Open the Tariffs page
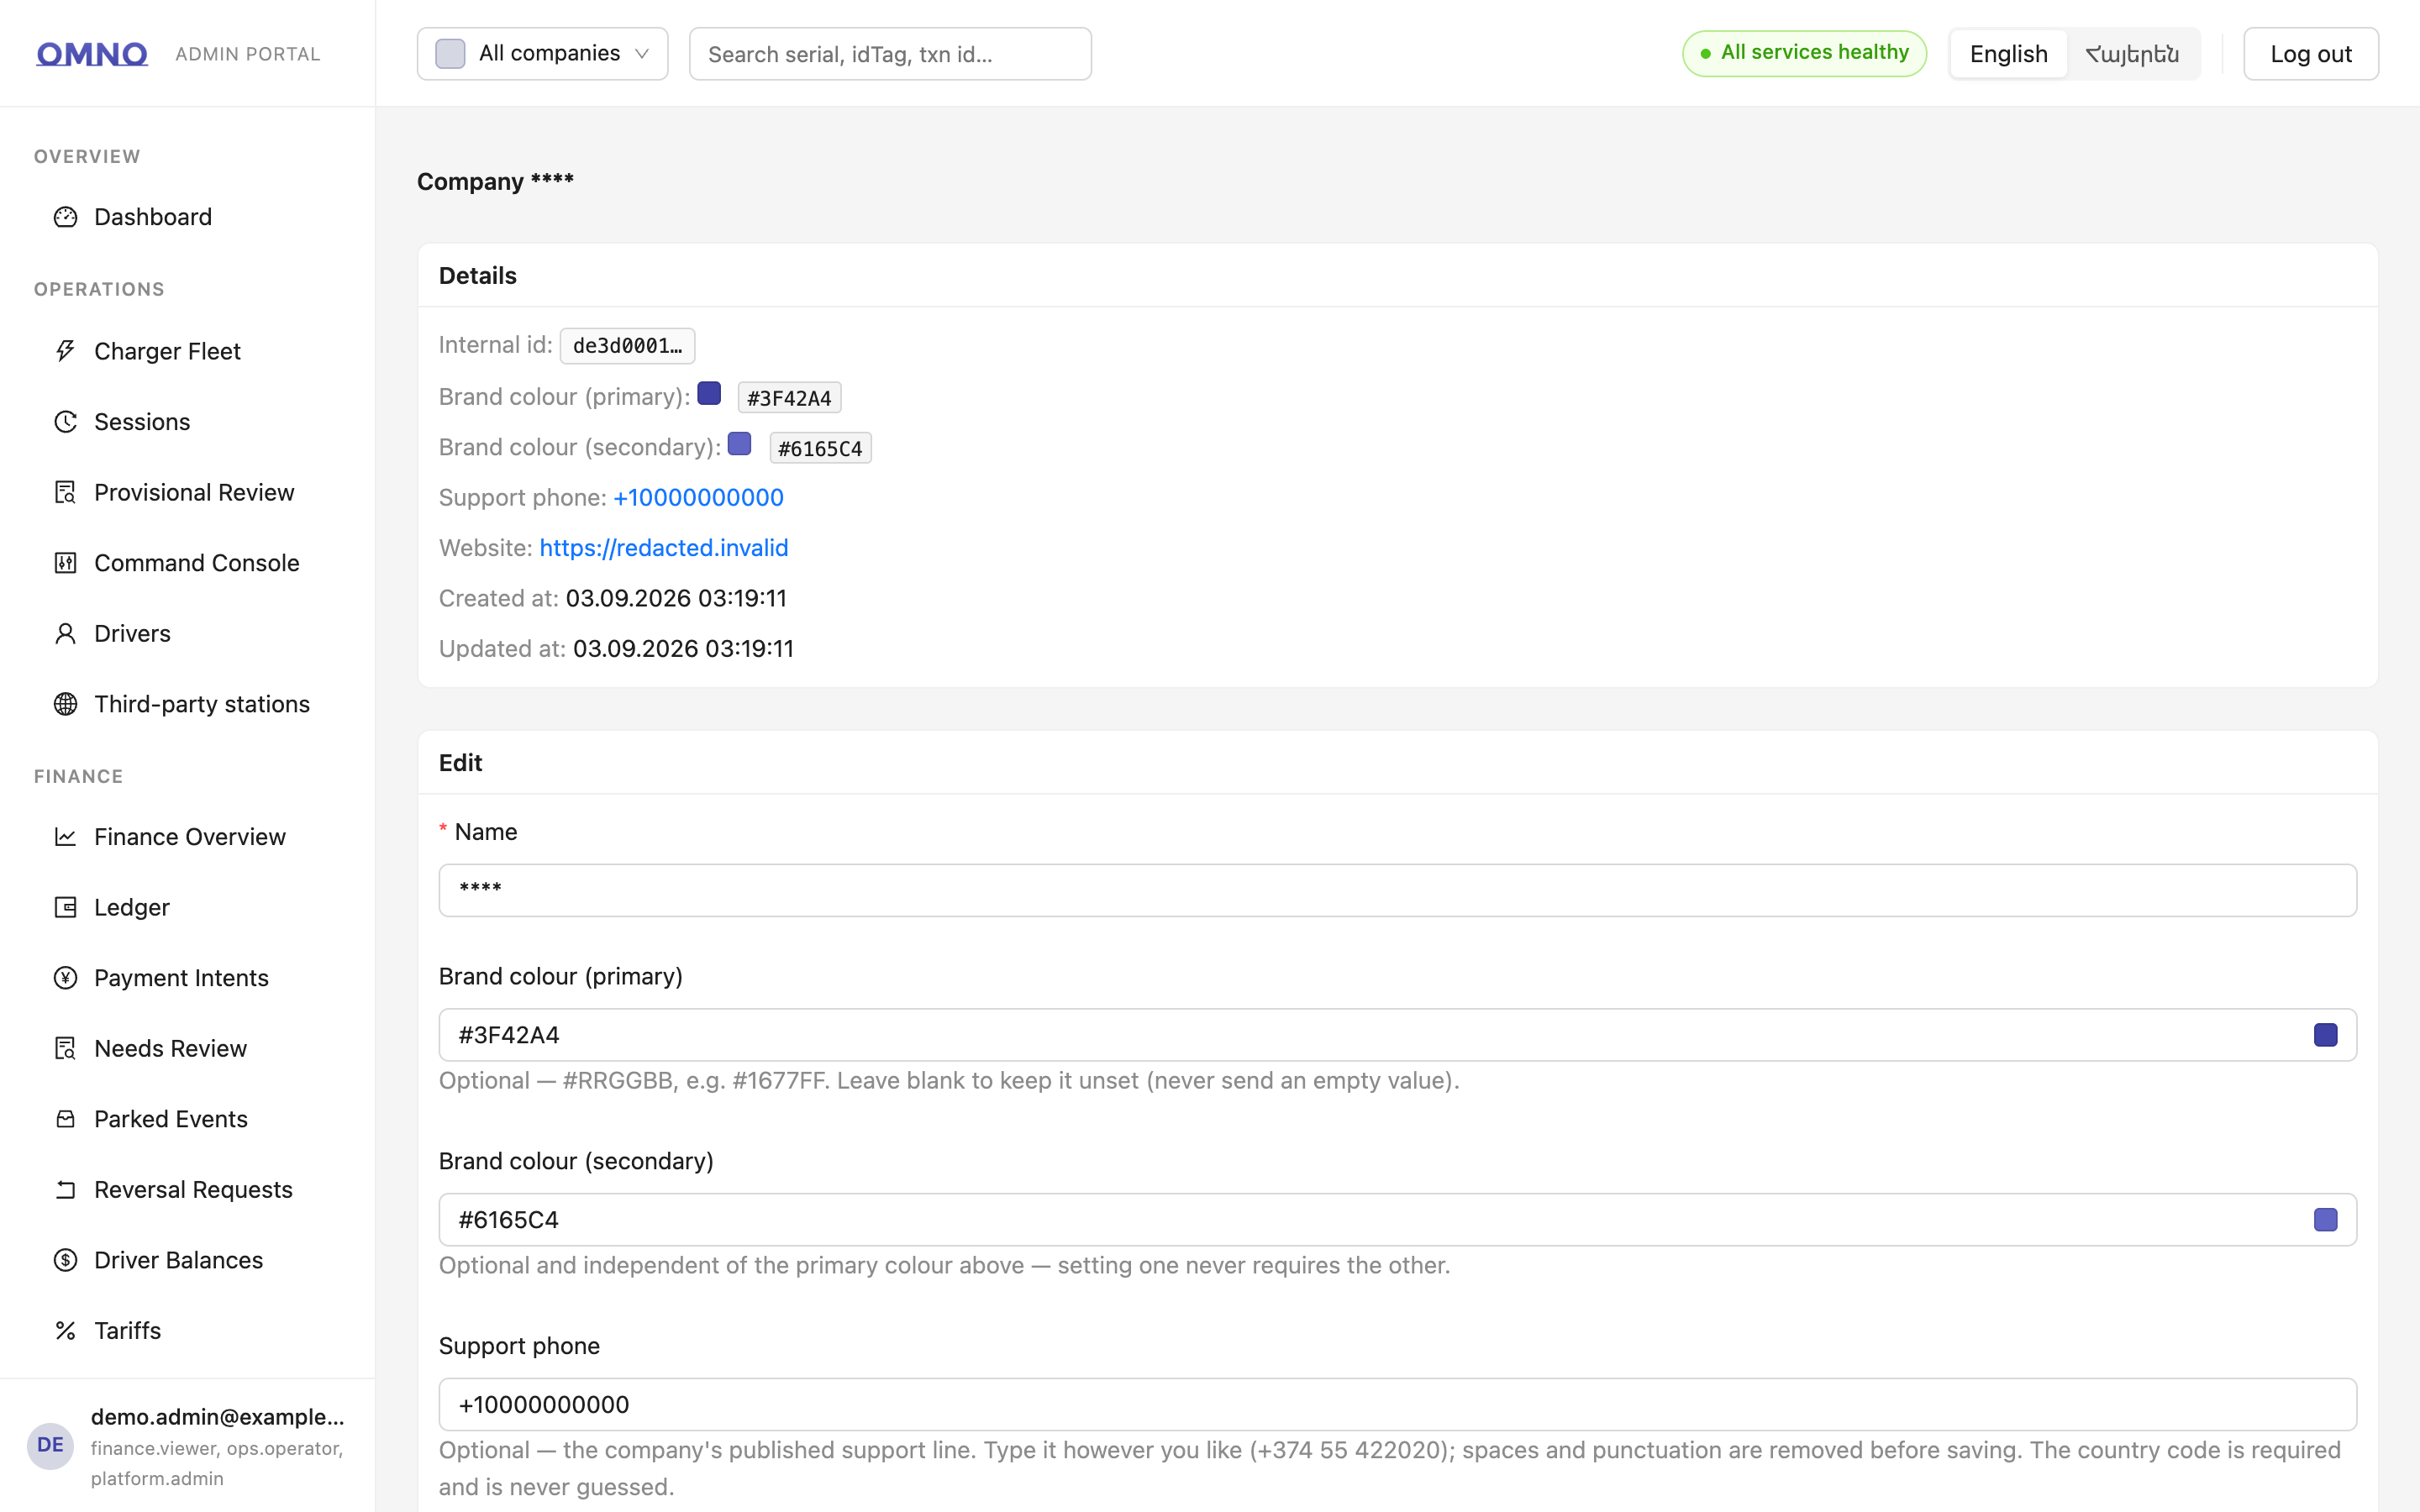Image resolution: width=2420 pixels, height=1512 pixels. point(187,1331)
